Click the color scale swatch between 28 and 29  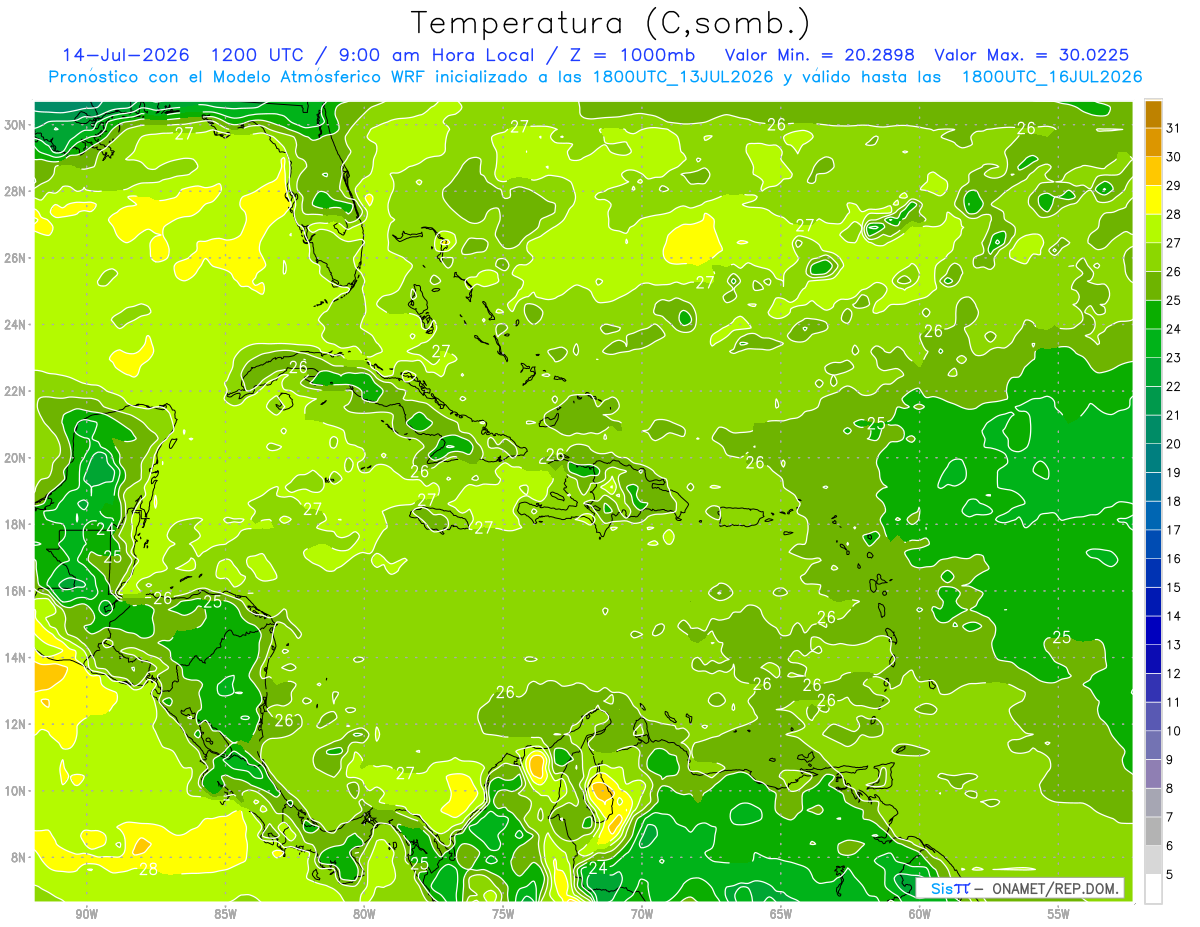click(1153, 201)
